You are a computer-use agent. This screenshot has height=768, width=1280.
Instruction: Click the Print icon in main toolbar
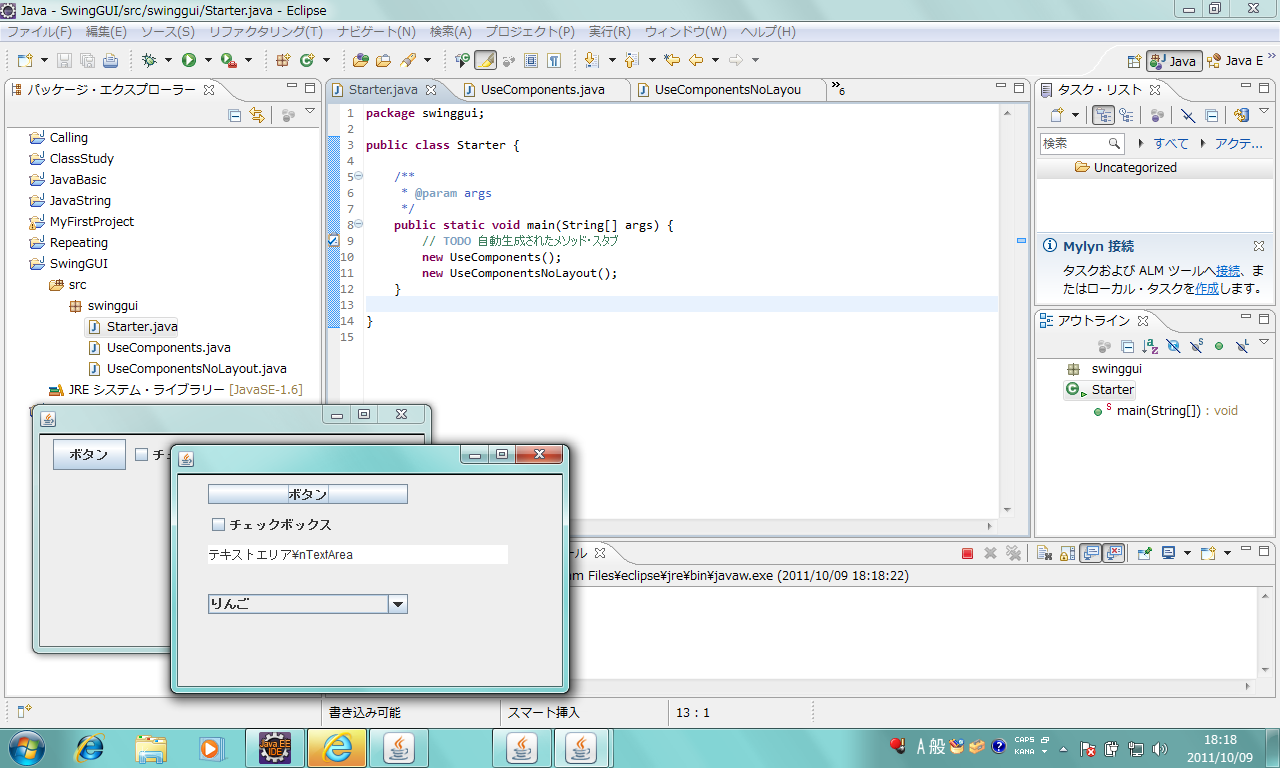tap(110, 60)
